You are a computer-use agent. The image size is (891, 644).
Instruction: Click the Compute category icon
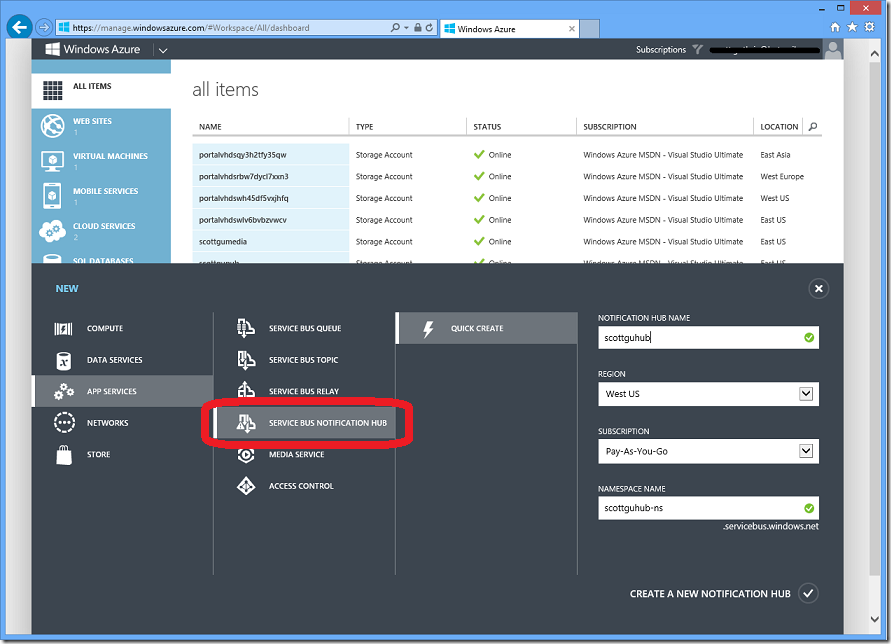[x=63, y=329]
